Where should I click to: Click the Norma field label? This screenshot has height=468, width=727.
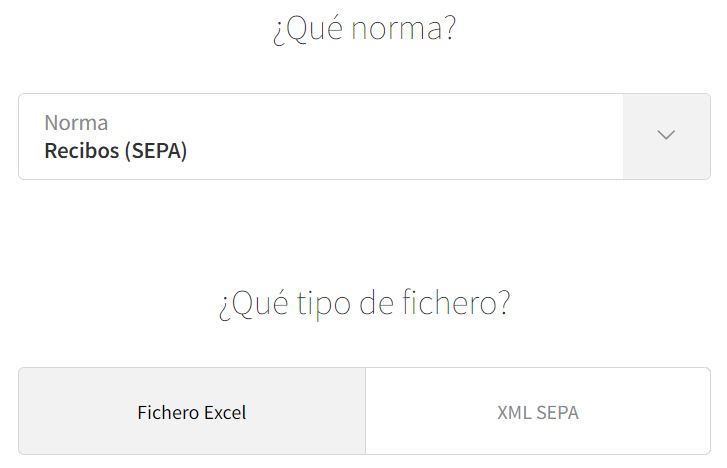pyautogui.click(x=76, y=123)
